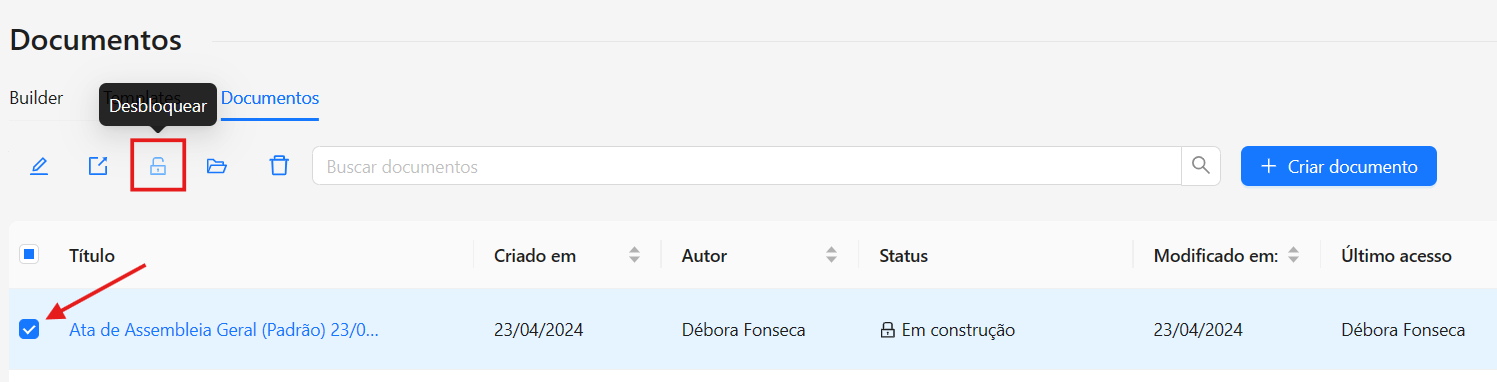Open Ata de Assembleia Geral document link
This screenshot has width=1497, height=382.
224,330
